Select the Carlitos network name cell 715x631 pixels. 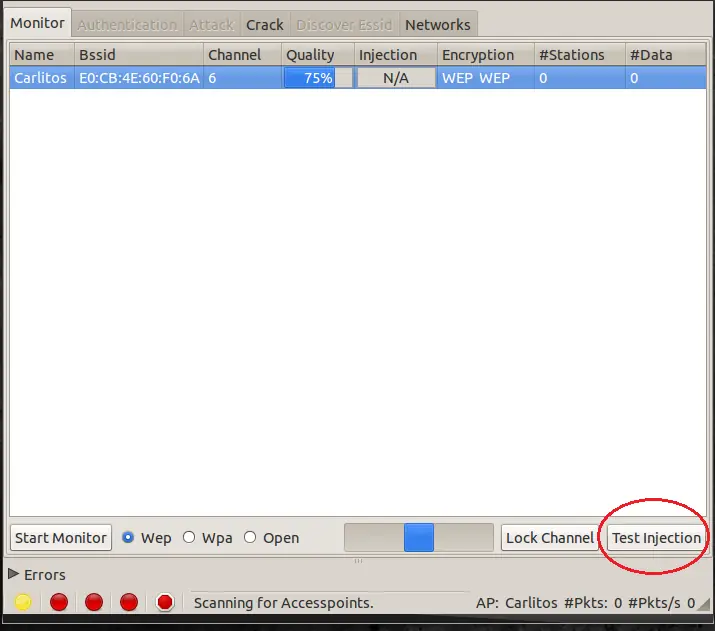[x=41, y=78]
